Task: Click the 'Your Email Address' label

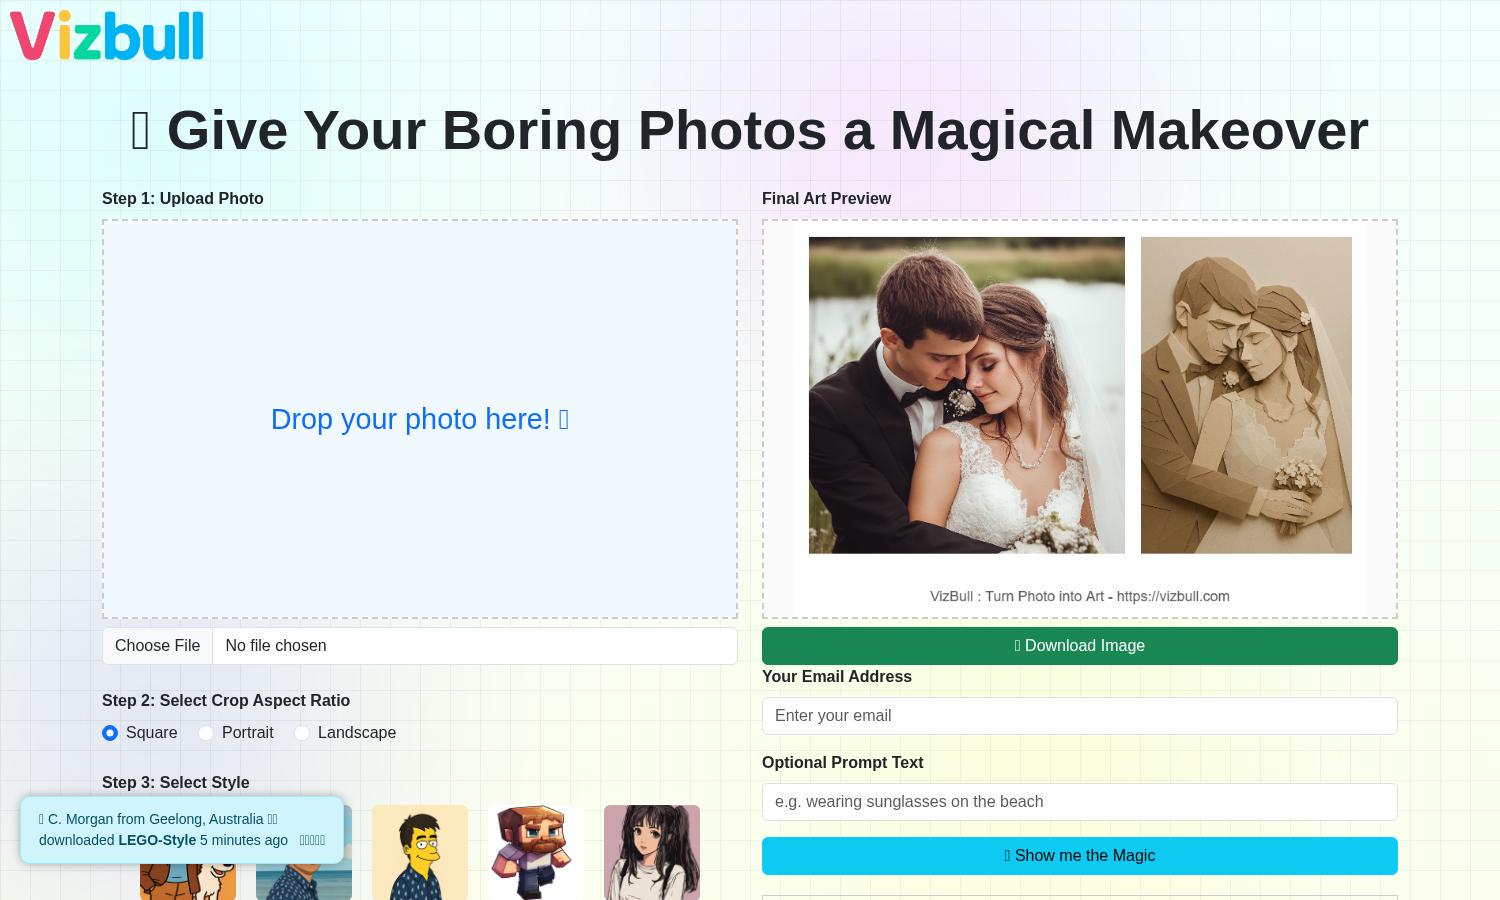Action: point(837,676)
